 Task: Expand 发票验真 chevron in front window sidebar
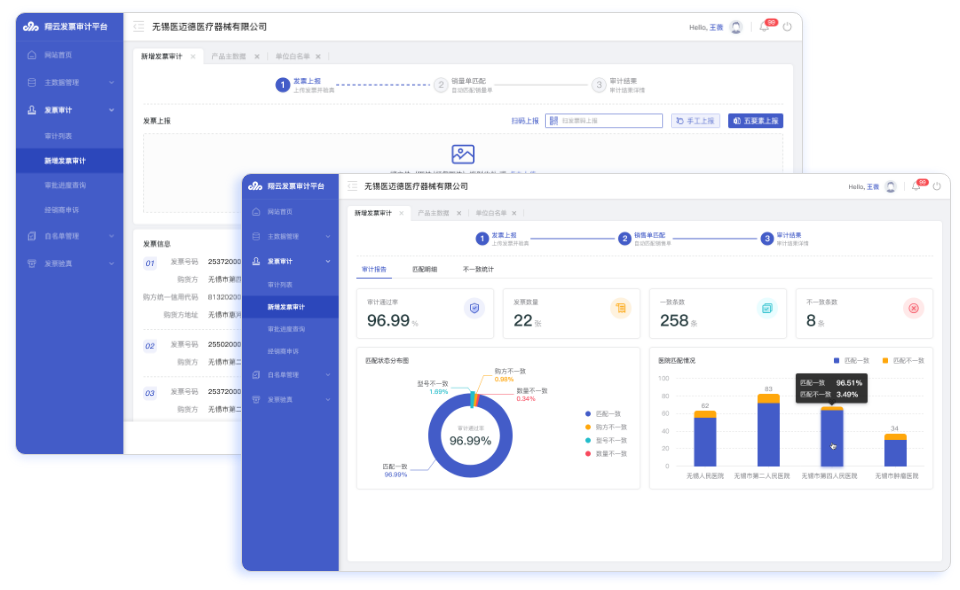pyautogui.click(x=328, y=400)
